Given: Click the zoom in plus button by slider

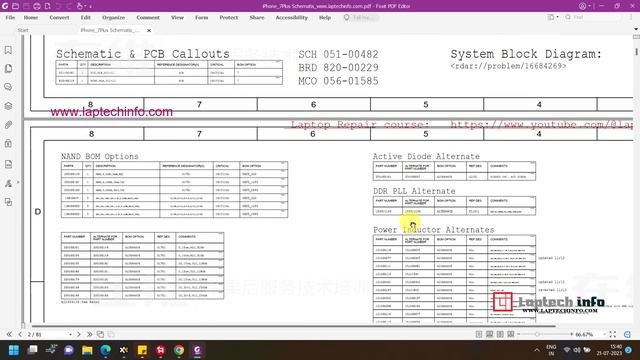Looking at the screenshot, I should [571, 334].
